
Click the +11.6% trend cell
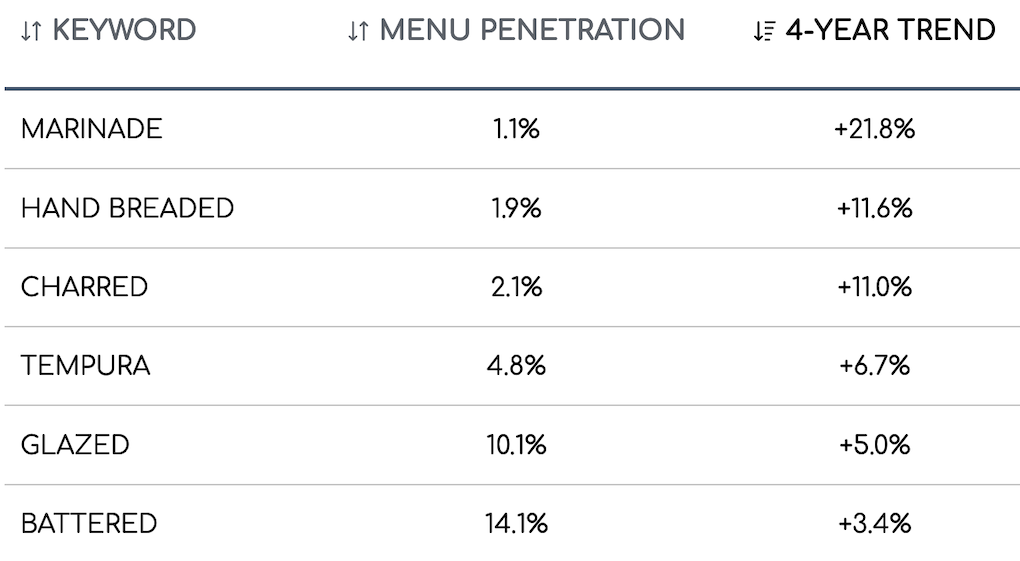coord(874,208)
